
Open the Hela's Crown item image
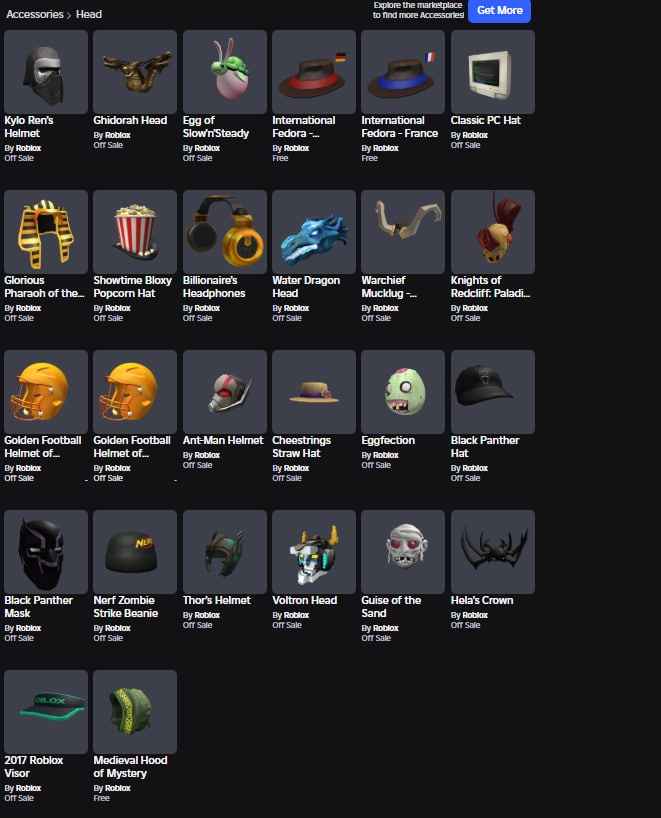(492, 552)
